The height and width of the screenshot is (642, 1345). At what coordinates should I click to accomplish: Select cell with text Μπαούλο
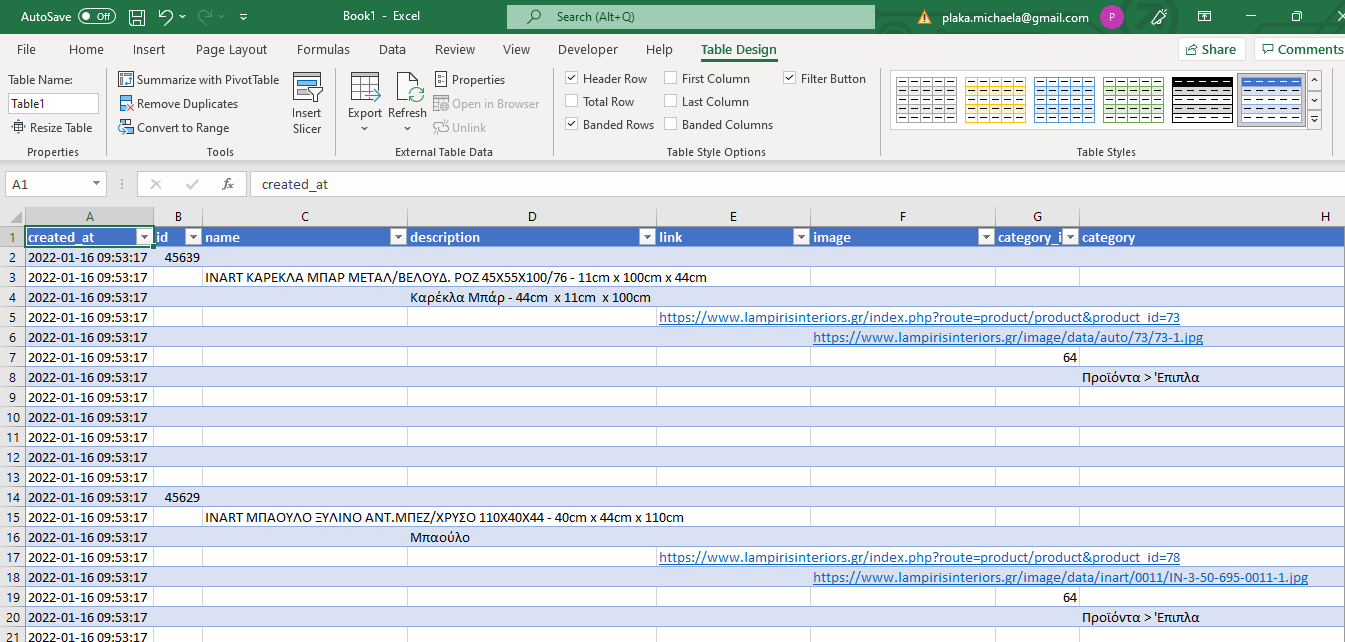(532, 538)
